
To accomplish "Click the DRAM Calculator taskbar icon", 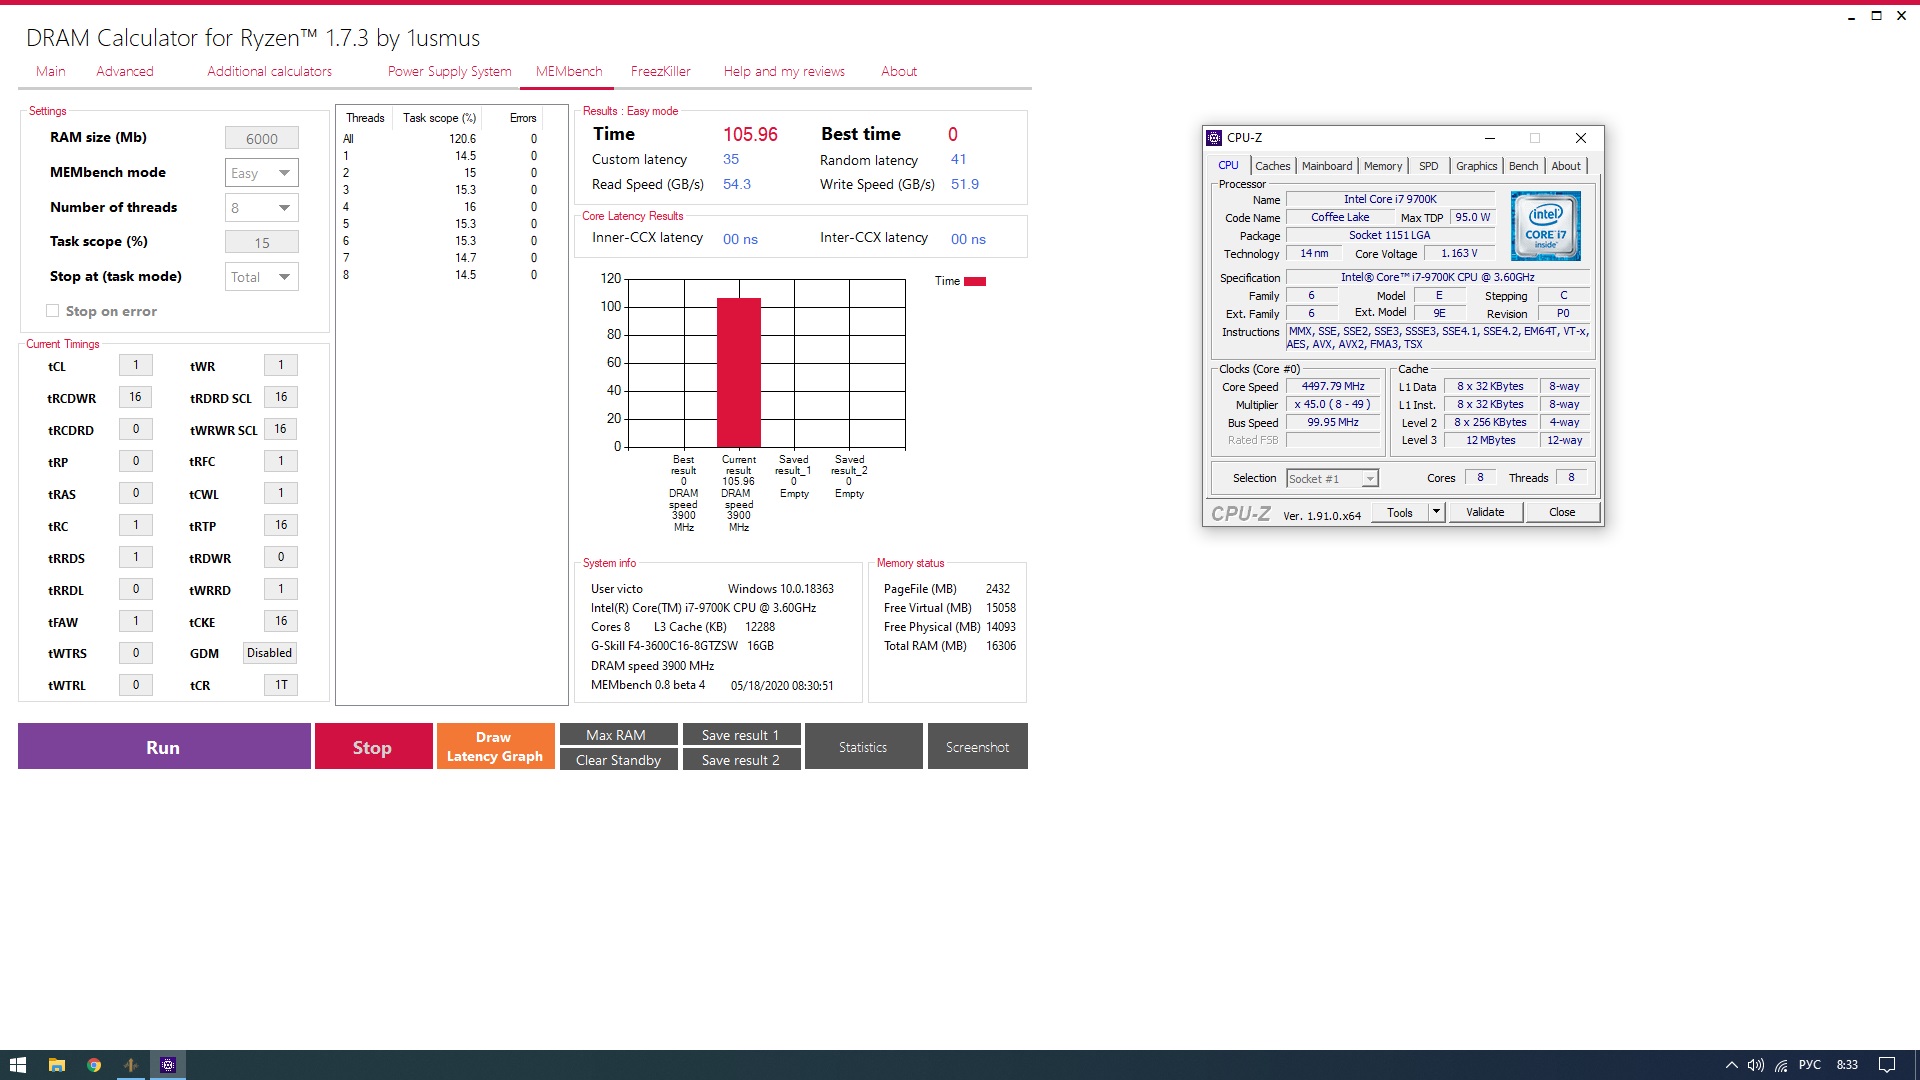I will pos(131,1065).
